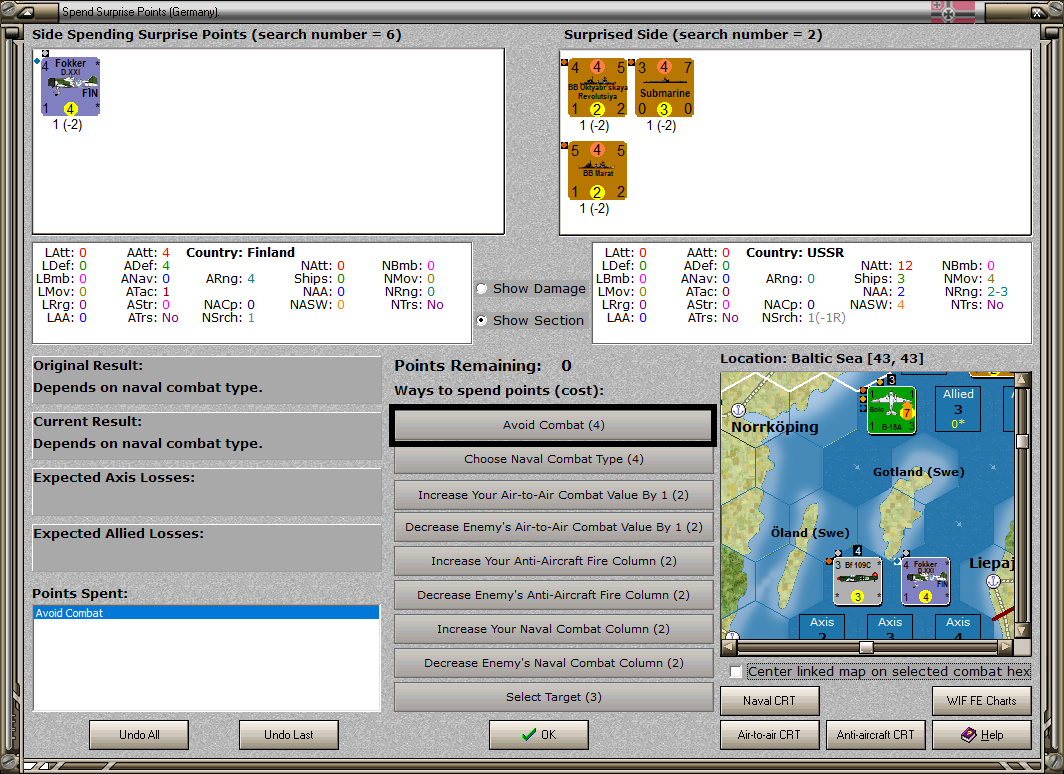
Task: Click Increase Your Anti-Aircraft Fire Column
Action: coord(553,561)
